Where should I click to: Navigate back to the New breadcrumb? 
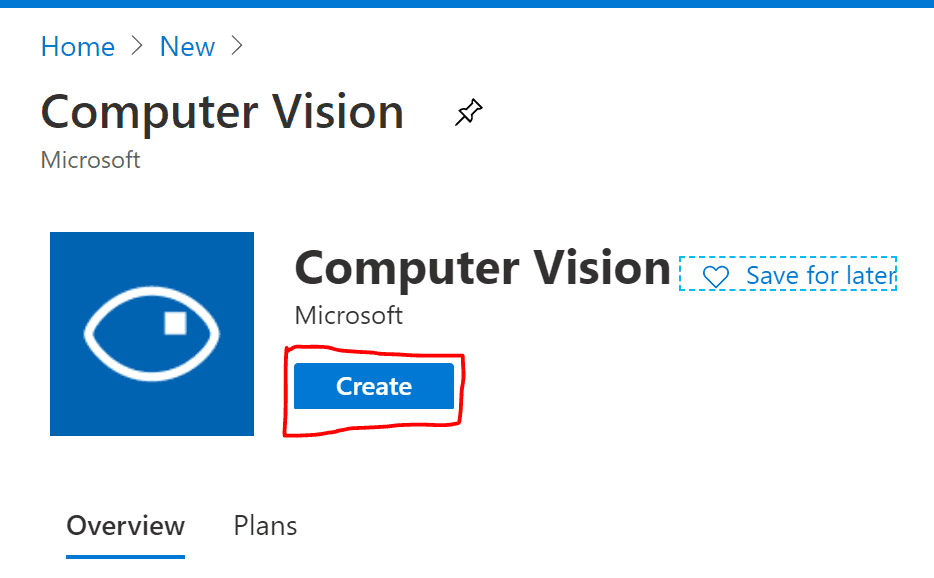point(187,46)
